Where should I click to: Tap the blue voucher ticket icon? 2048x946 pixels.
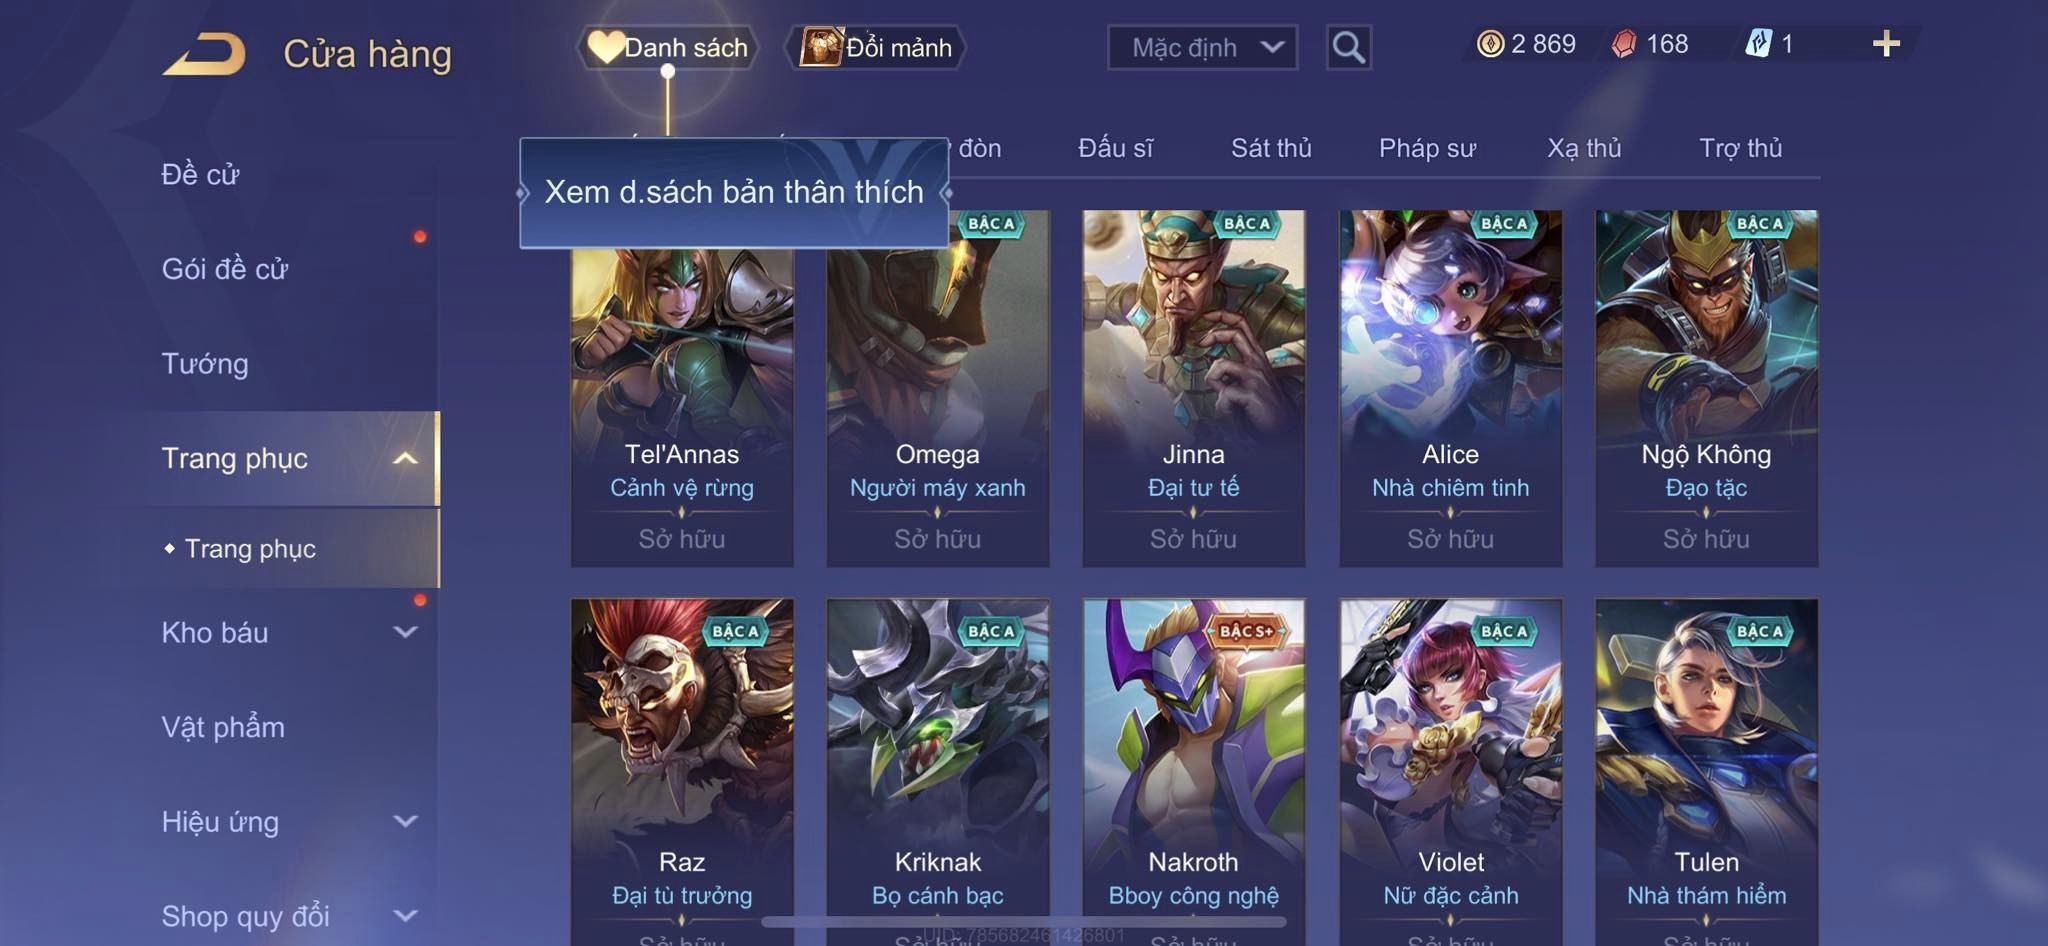coord(1759,44)
